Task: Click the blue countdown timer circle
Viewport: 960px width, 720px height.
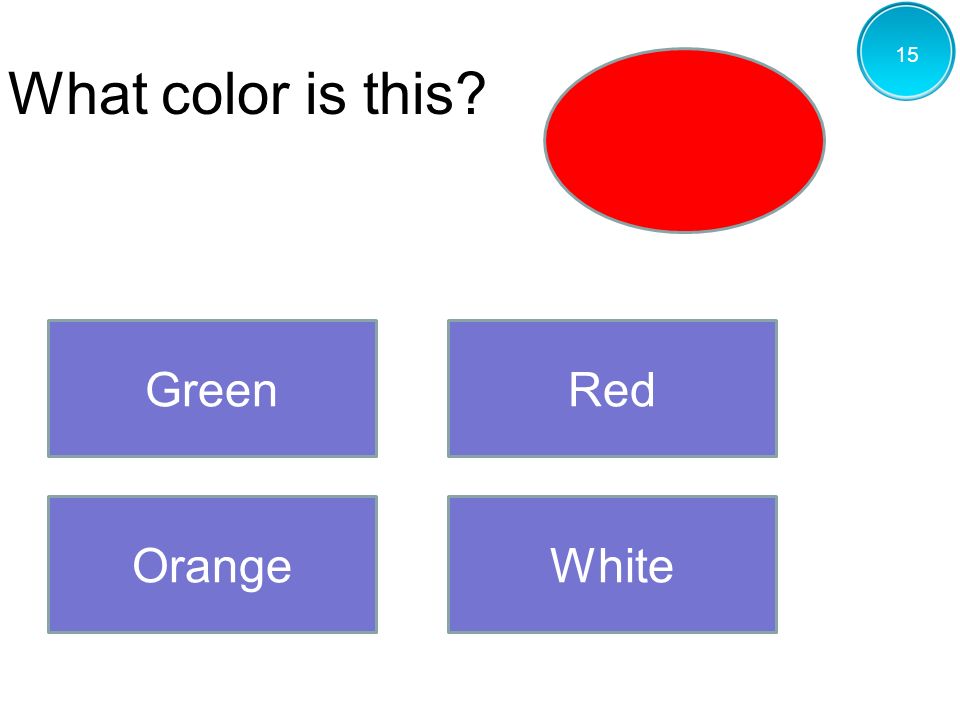Action: (x=906, y=52)
